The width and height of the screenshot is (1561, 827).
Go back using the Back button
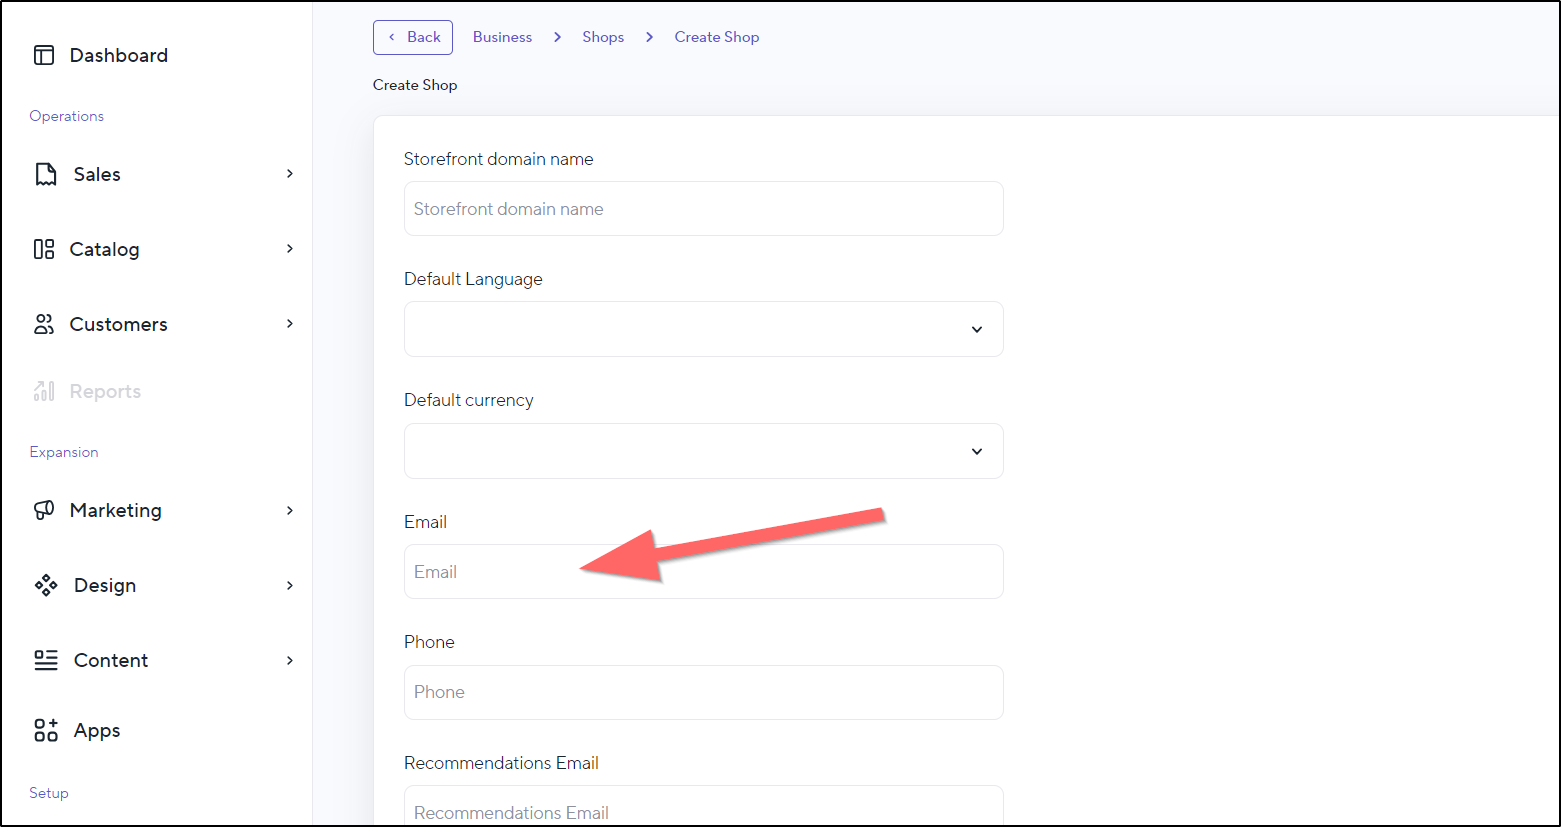413,37
